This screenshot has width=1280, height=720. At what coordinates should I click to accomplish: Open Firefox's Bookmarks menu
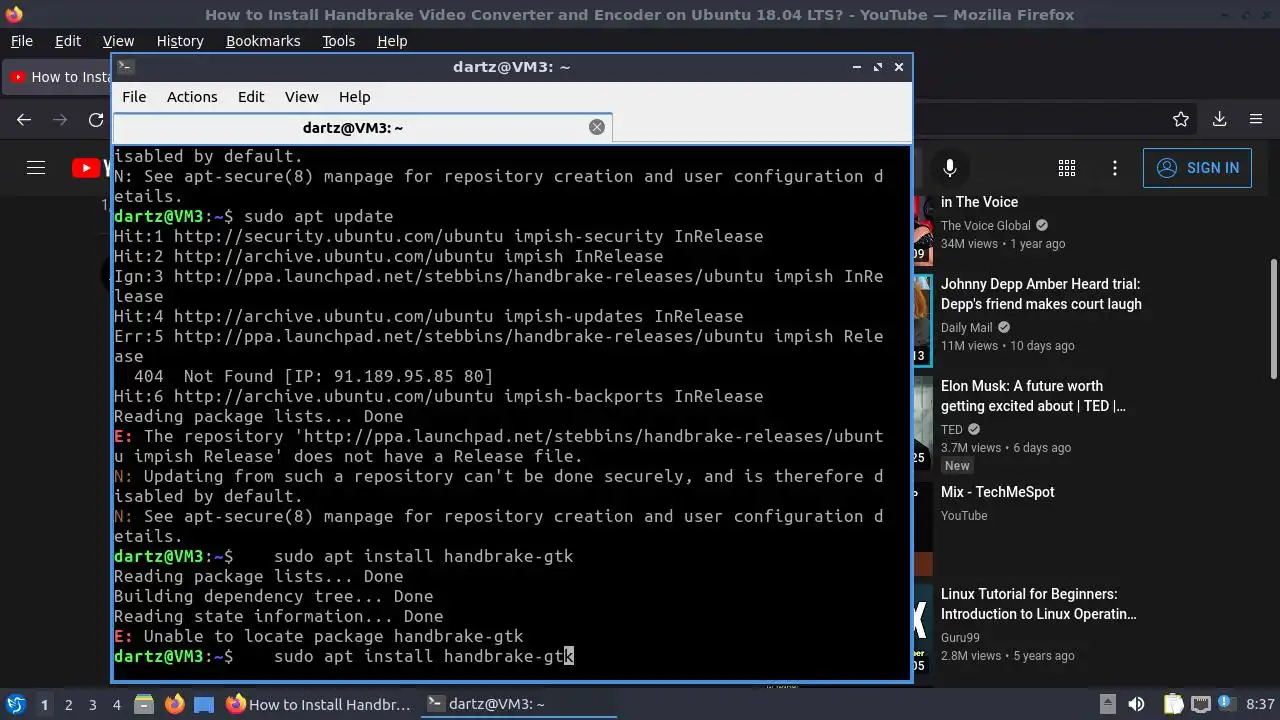pyautogui.click(x=263, y=41)
